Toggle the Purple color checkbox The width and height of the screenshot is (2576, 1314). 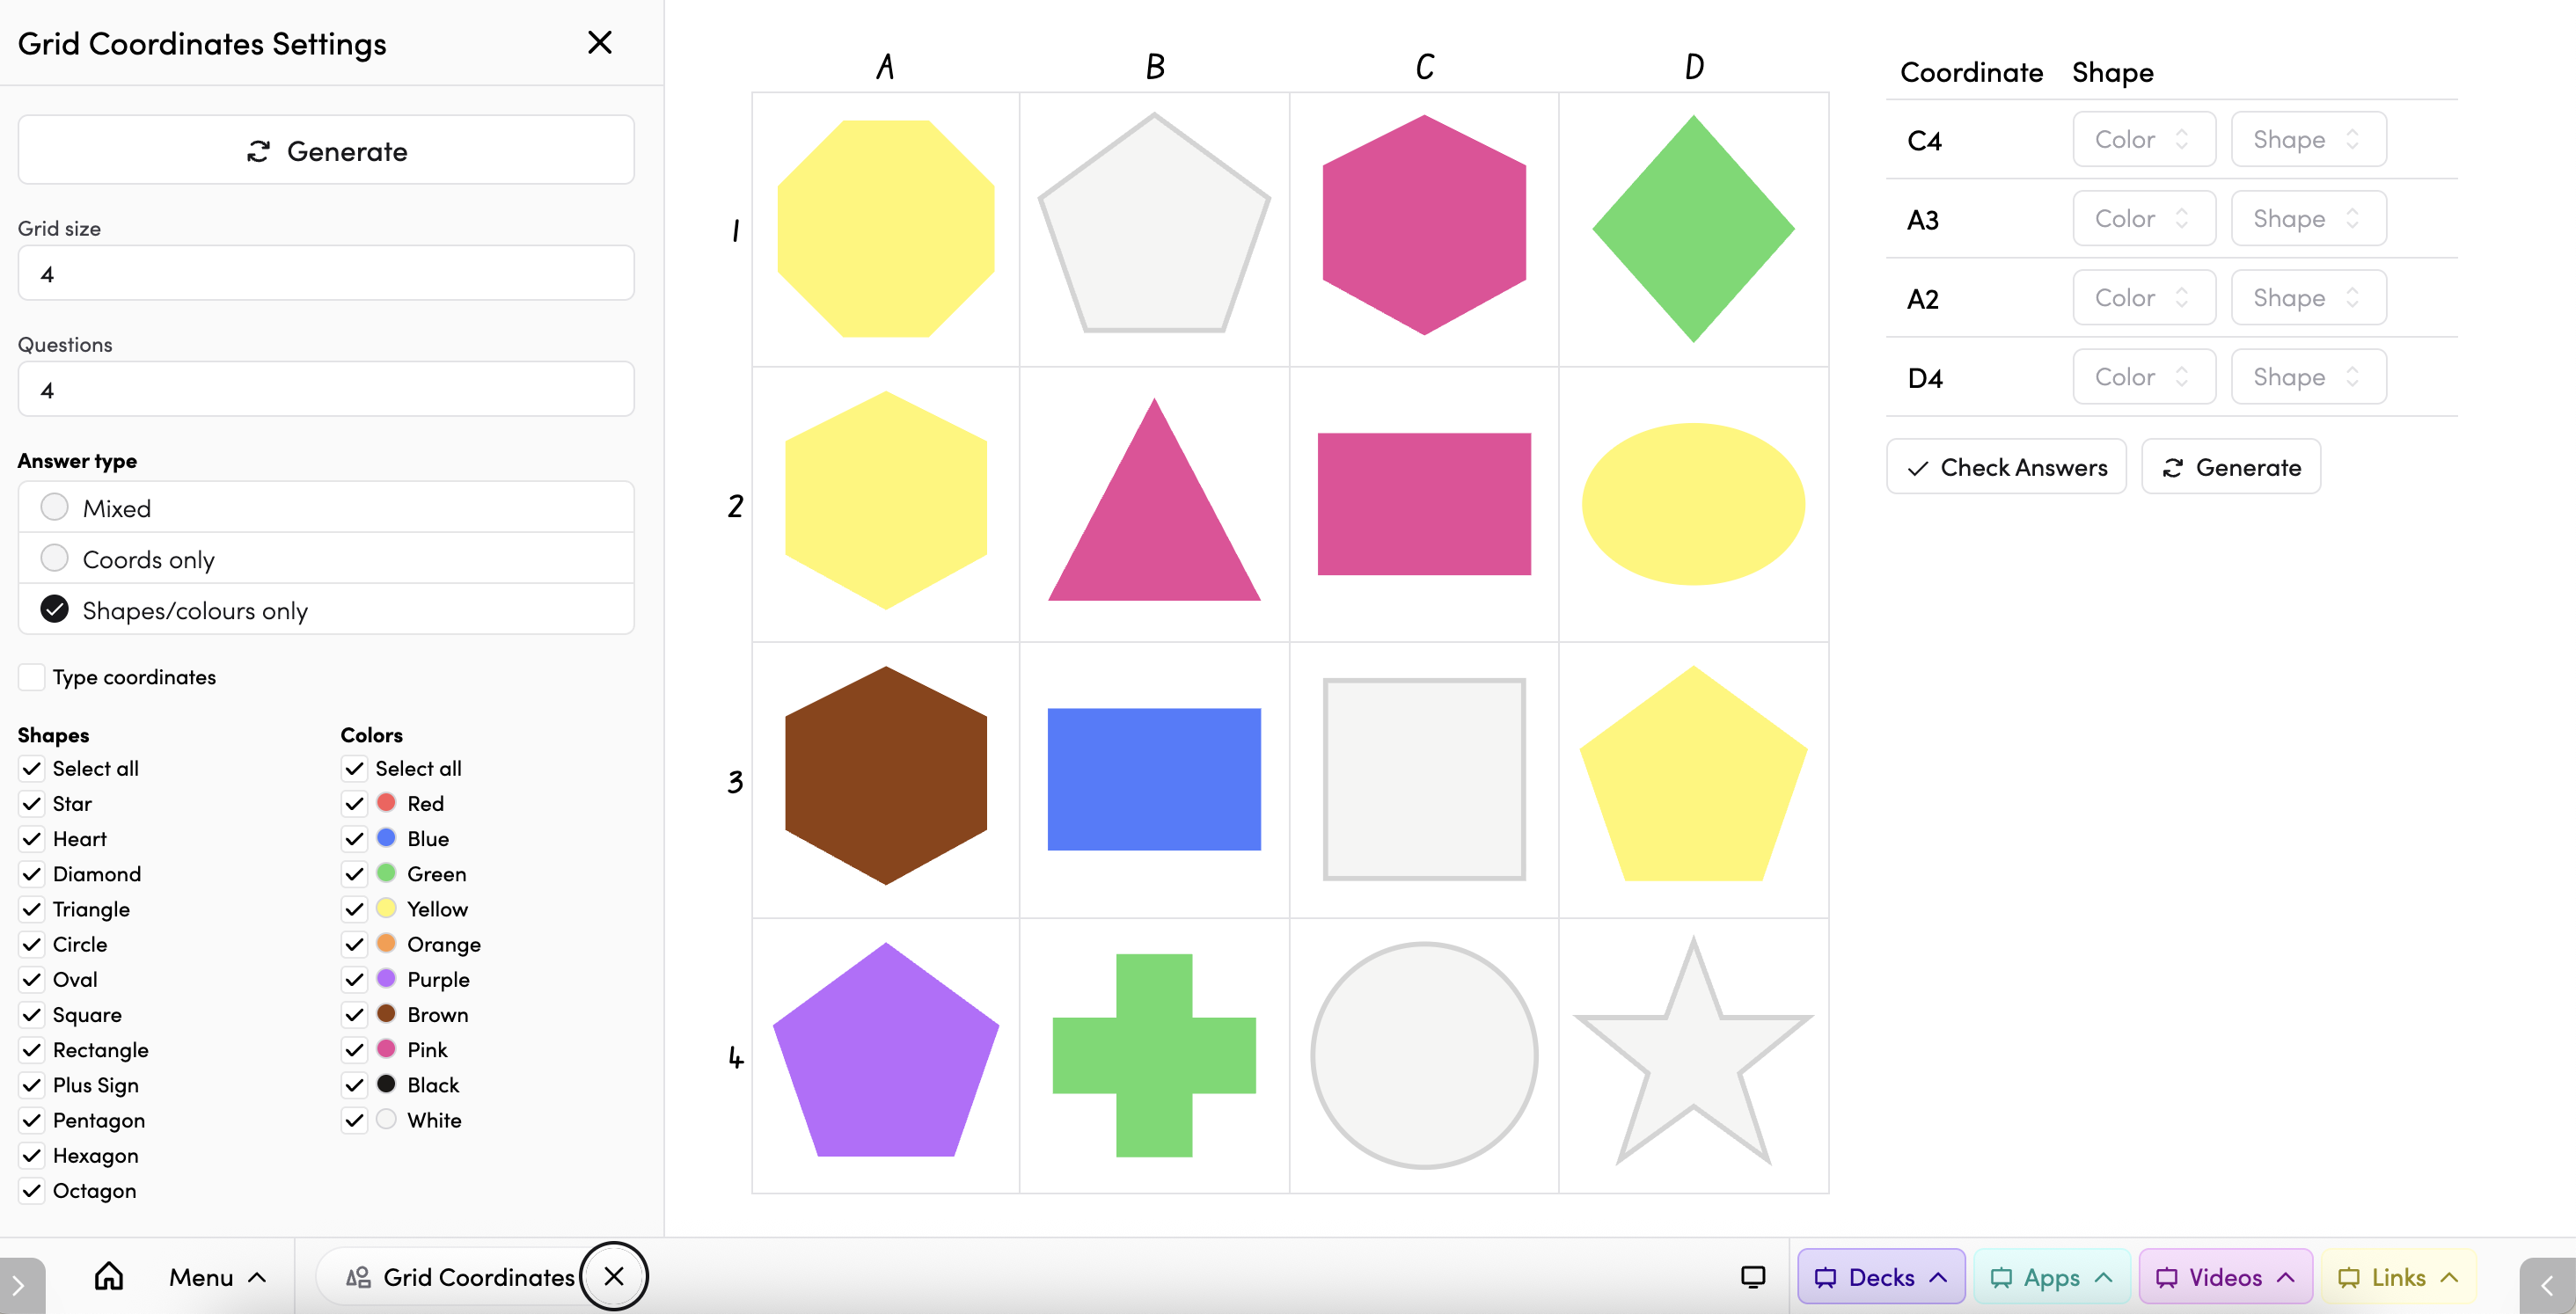point(354,979)
